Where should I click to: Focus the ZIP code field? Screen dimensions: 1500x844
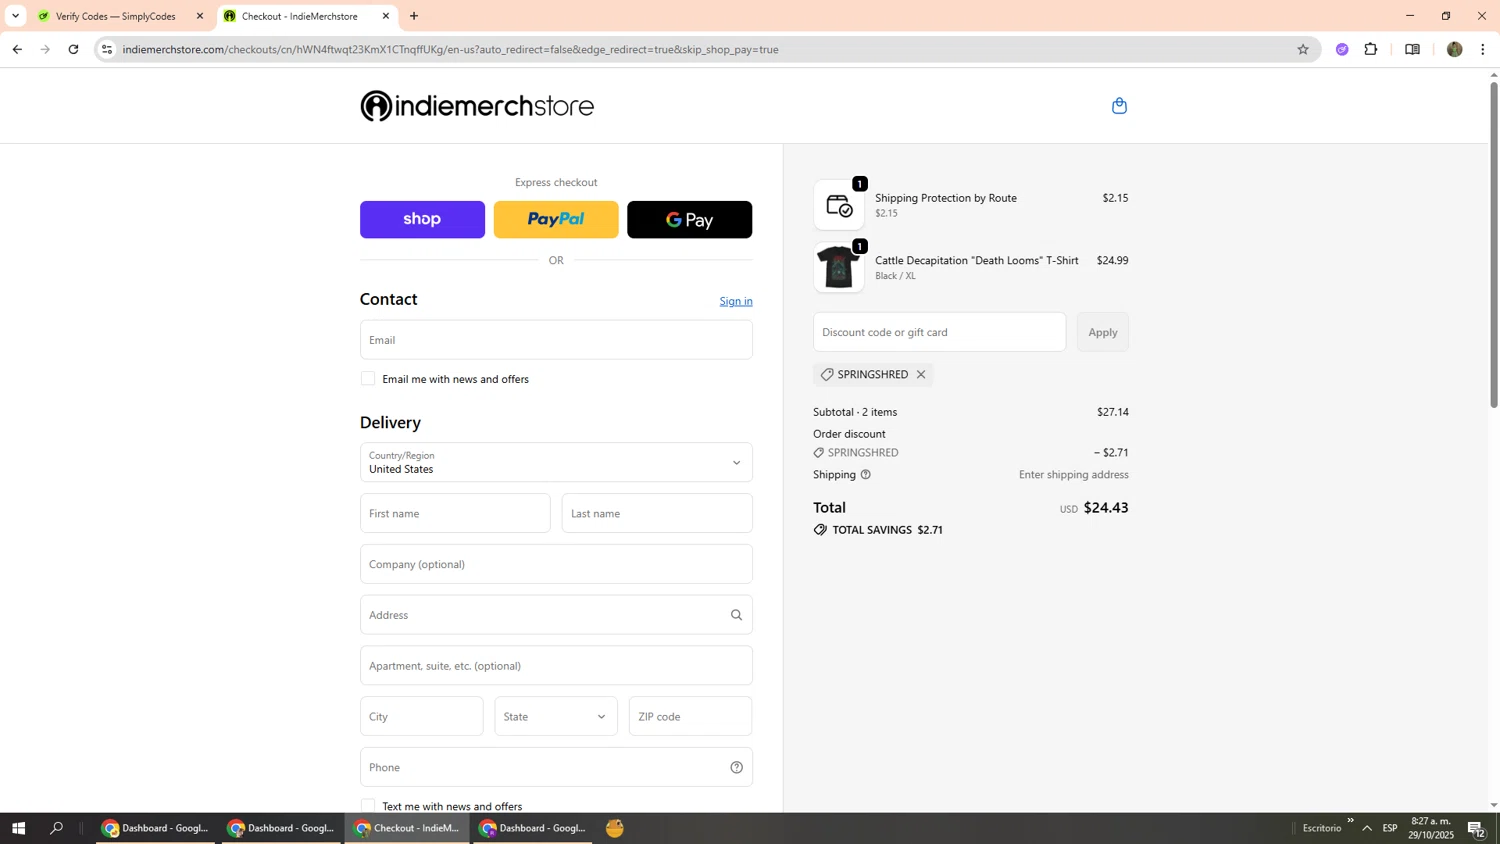(690, 717)
